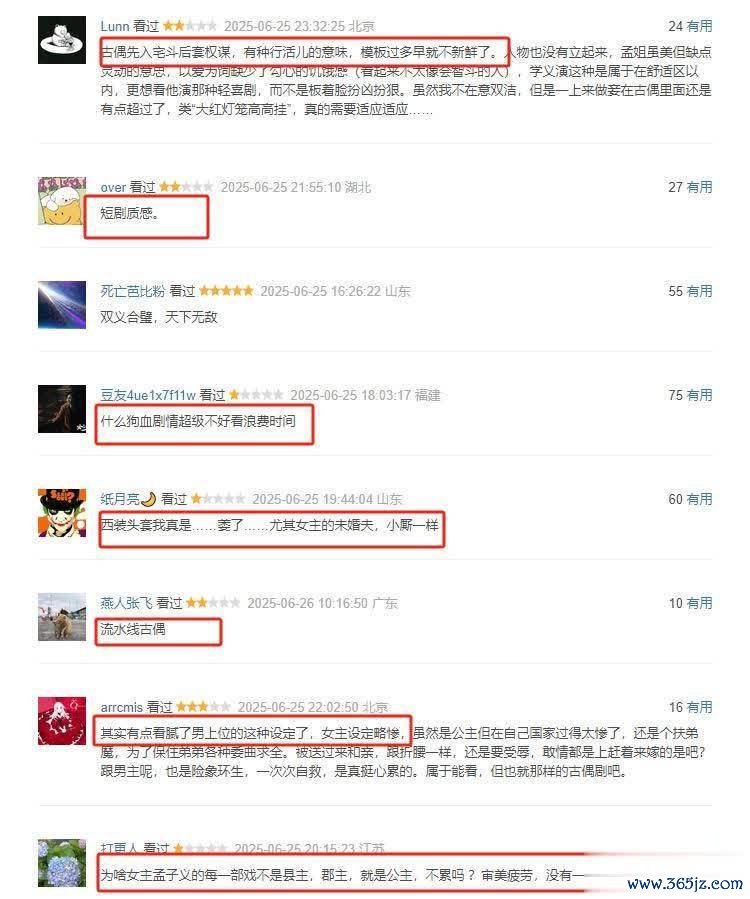Open 纸月亮's username link
750x899 pixels.
pyautogui.click(x=128, y=499)
